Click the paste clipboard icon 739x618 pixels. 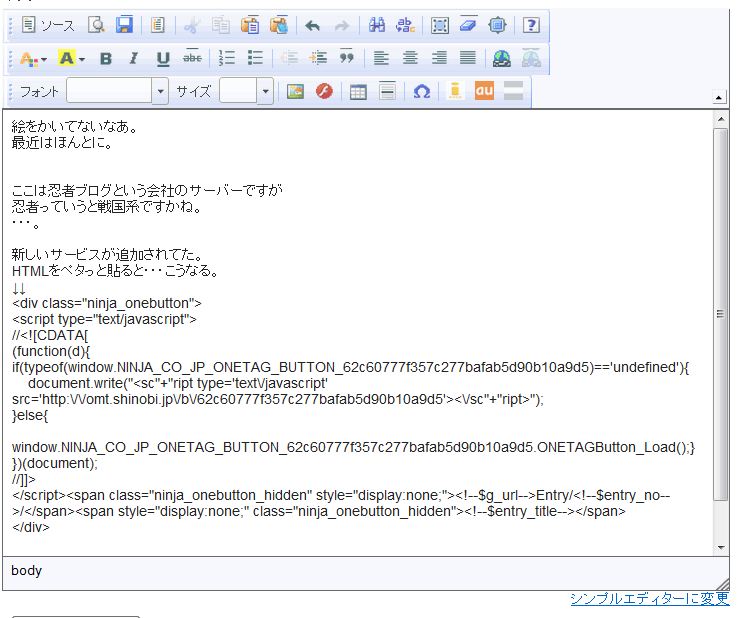[x=250, y=25]
